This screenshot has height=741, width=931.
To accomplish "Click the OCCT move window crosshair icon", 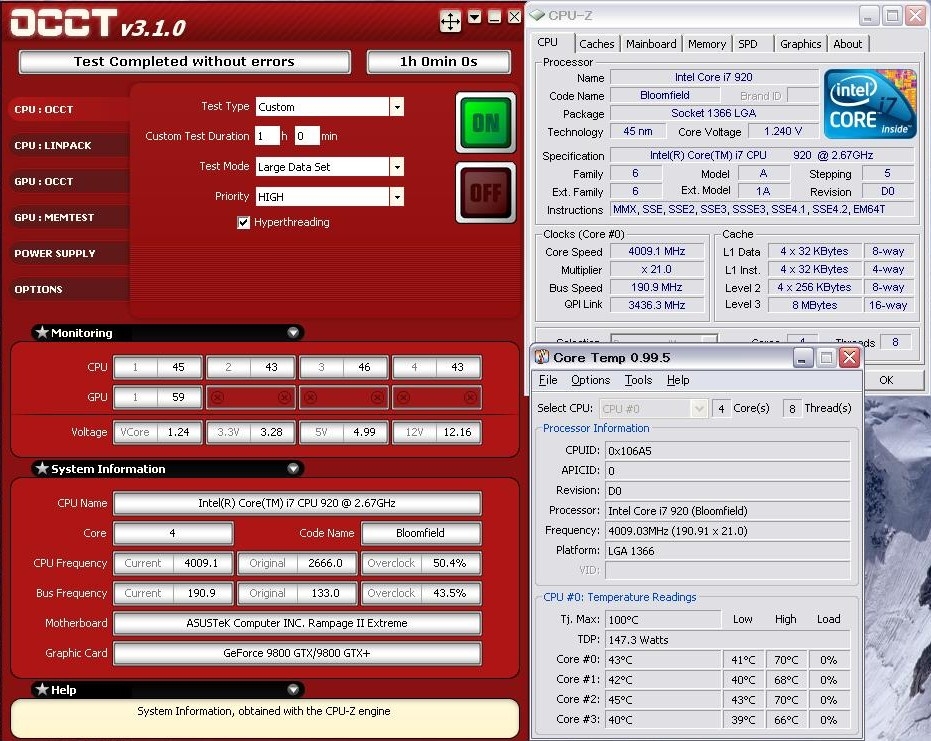I will [450, 22].
